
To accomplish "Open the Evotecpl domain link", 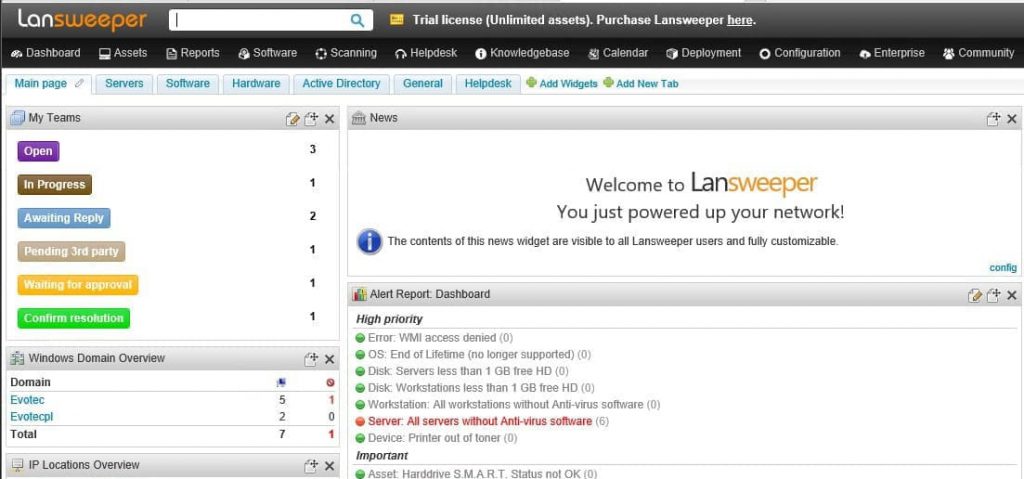I will [x=31, y=417].
